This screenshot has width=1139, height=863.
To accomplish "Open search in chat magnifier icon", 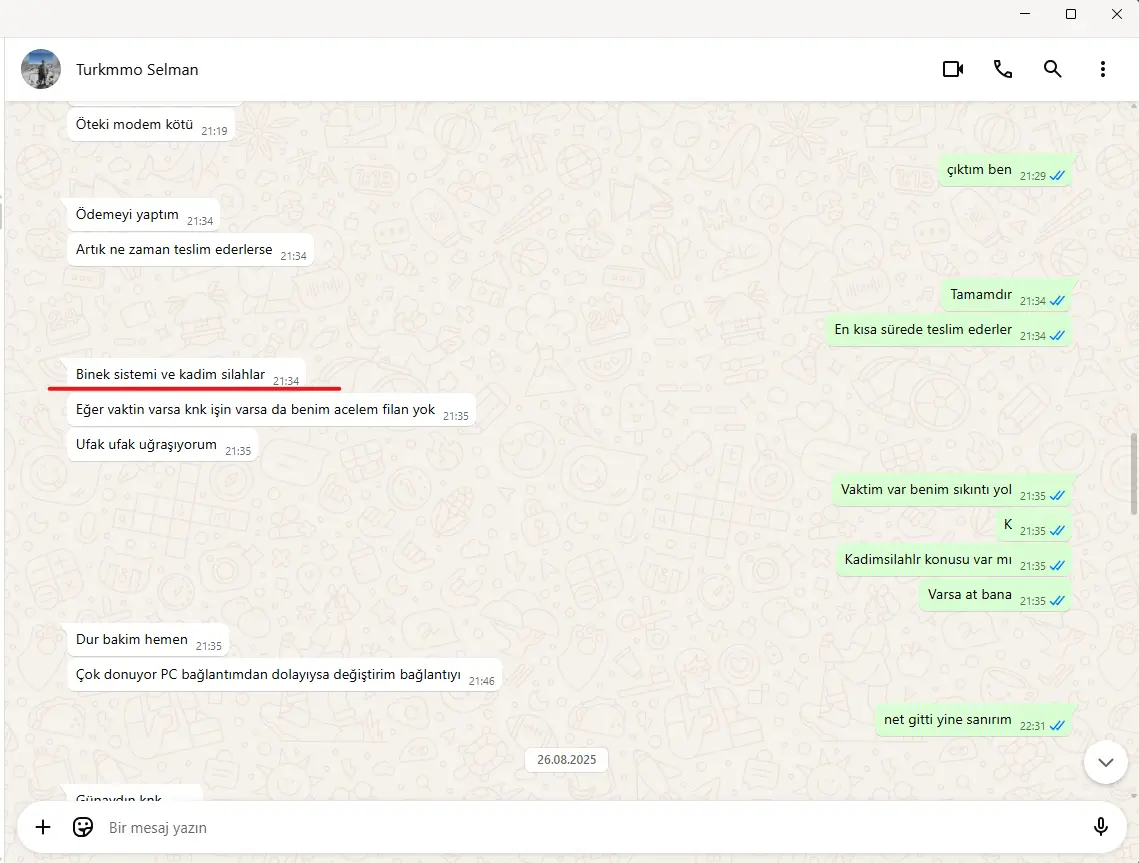I will pos(1053,69).
